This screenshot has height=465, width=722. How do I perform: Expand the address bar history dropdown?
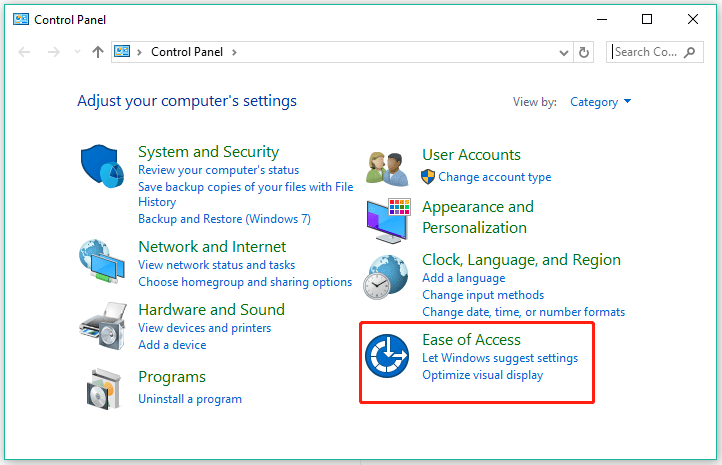coord(564,52)
